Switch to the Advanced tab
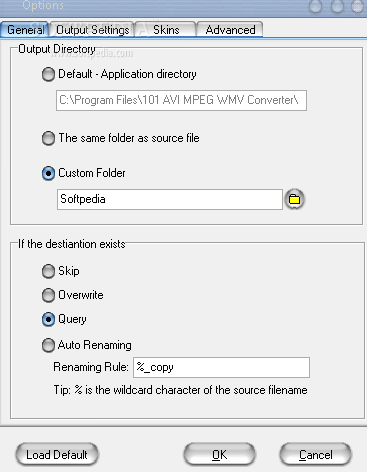The height and width of the screenshot is (472, 367). (230, 30)
